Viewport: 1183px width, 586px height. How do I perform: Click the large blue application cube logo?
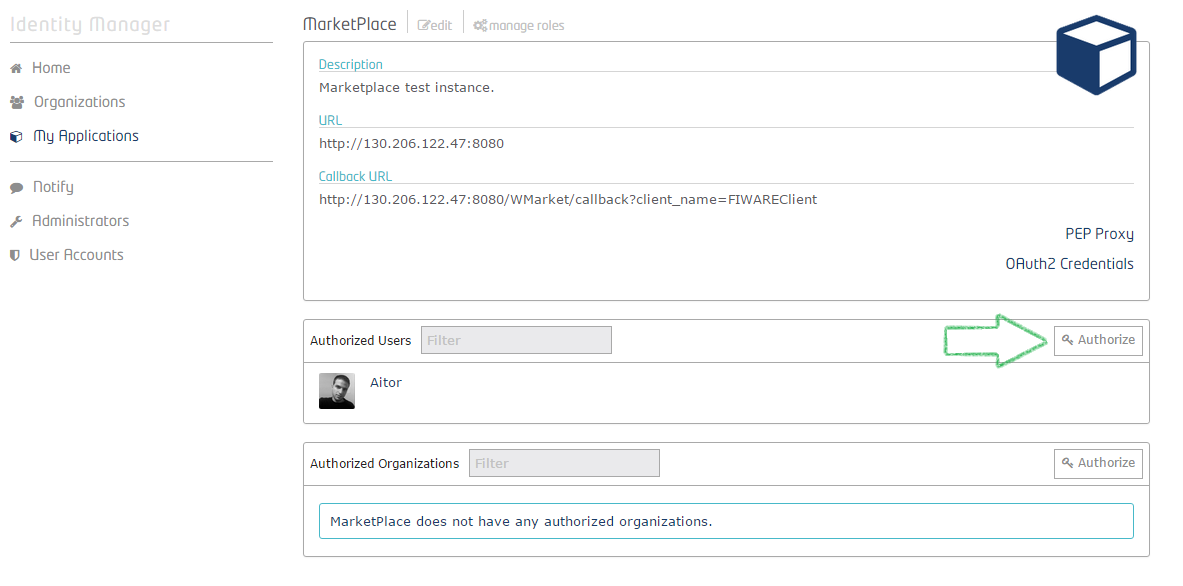coord(1095,55)
